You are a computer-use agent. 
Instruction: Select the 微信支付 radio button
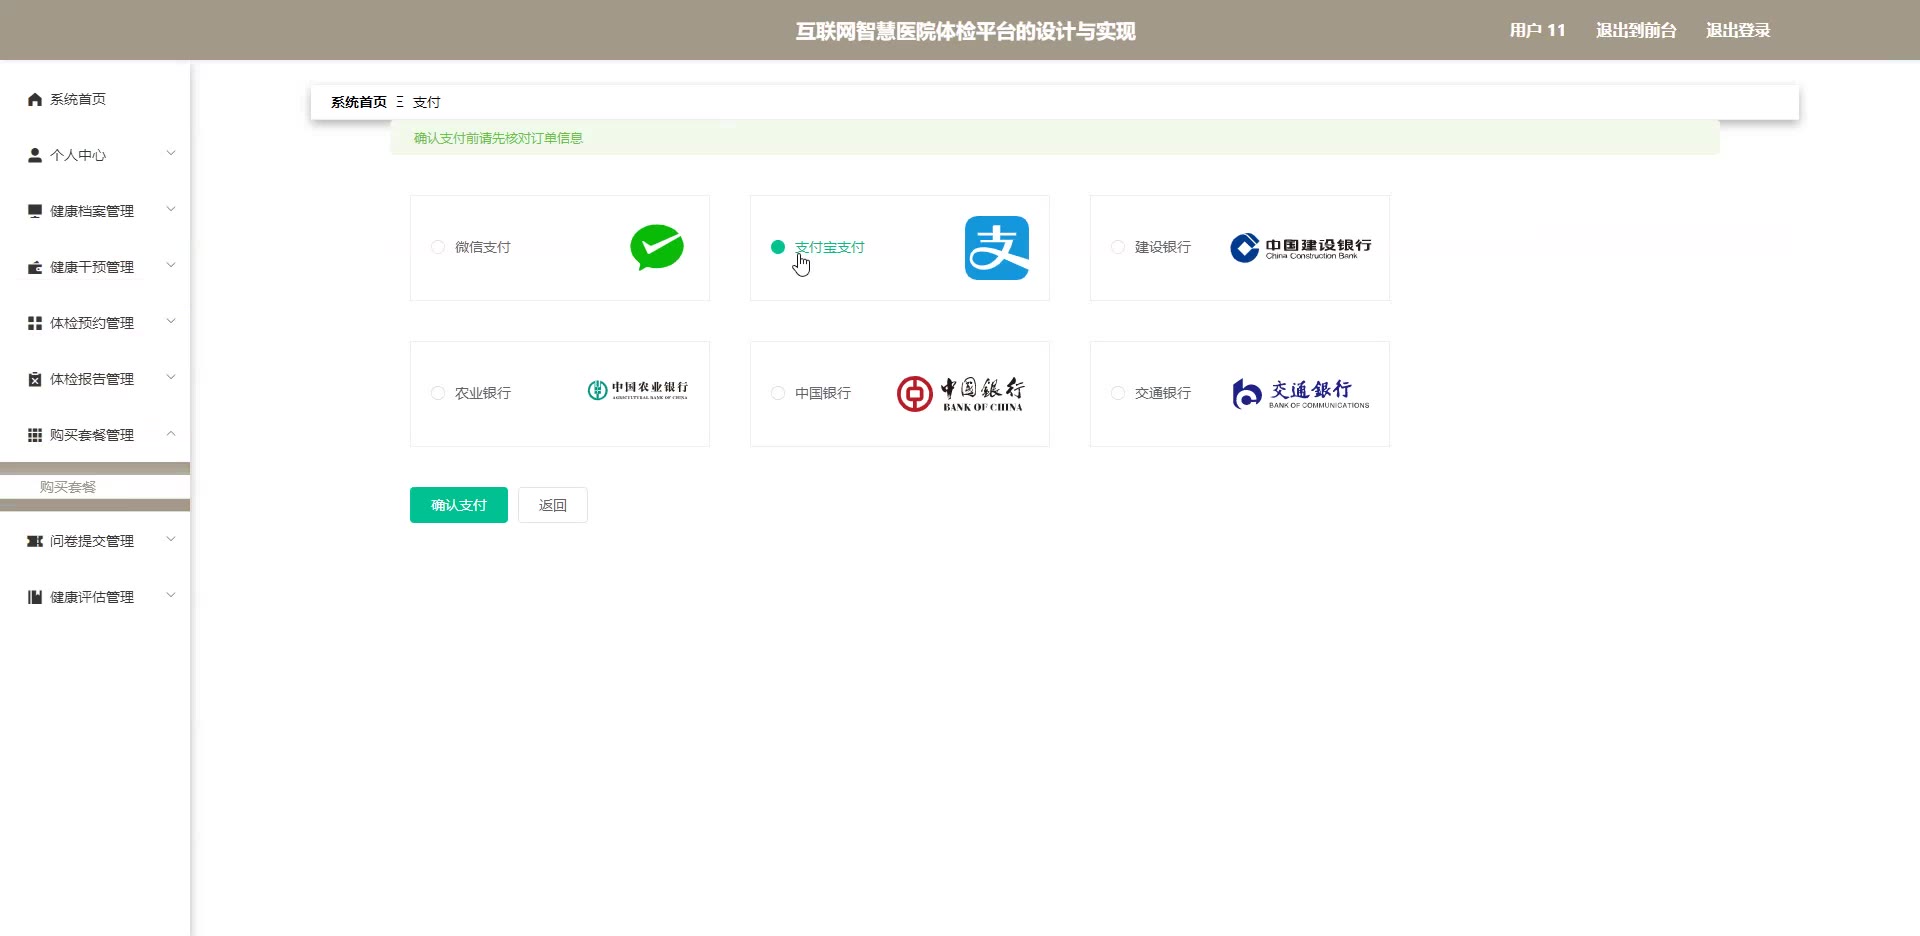(438, 247)
